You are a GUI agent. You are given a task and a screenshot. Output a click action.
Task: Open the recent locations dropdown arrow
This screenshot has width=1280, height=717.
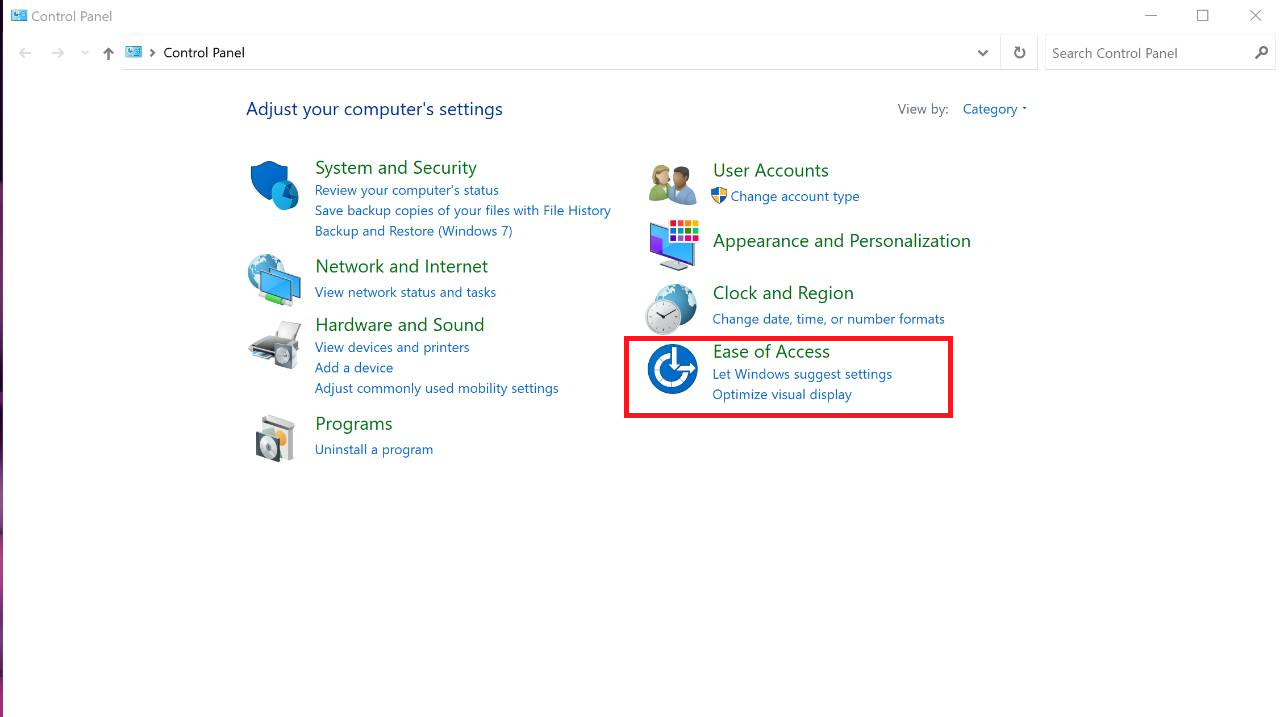pyautogui.click(x=84, y=53)
